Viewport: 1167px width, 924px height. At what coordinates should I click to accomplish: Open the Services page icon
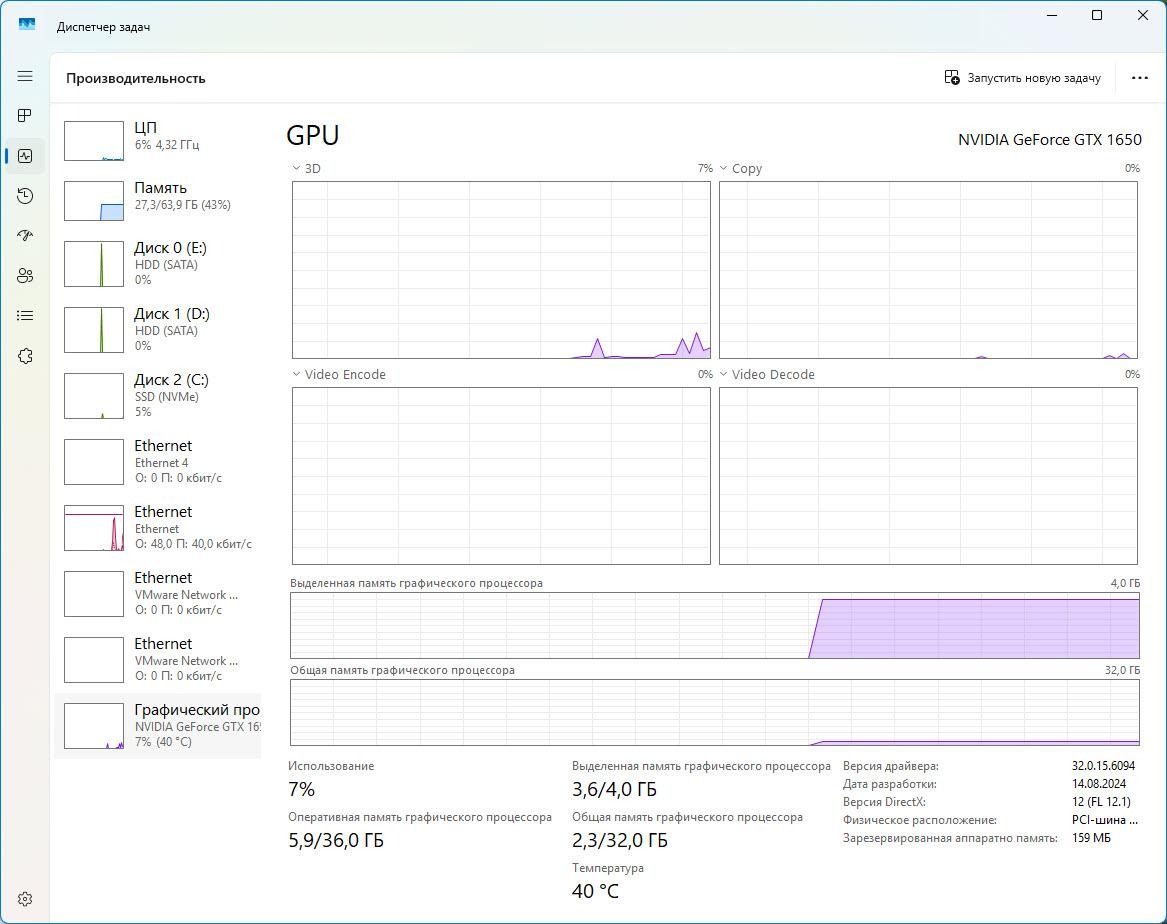[25, 355]
